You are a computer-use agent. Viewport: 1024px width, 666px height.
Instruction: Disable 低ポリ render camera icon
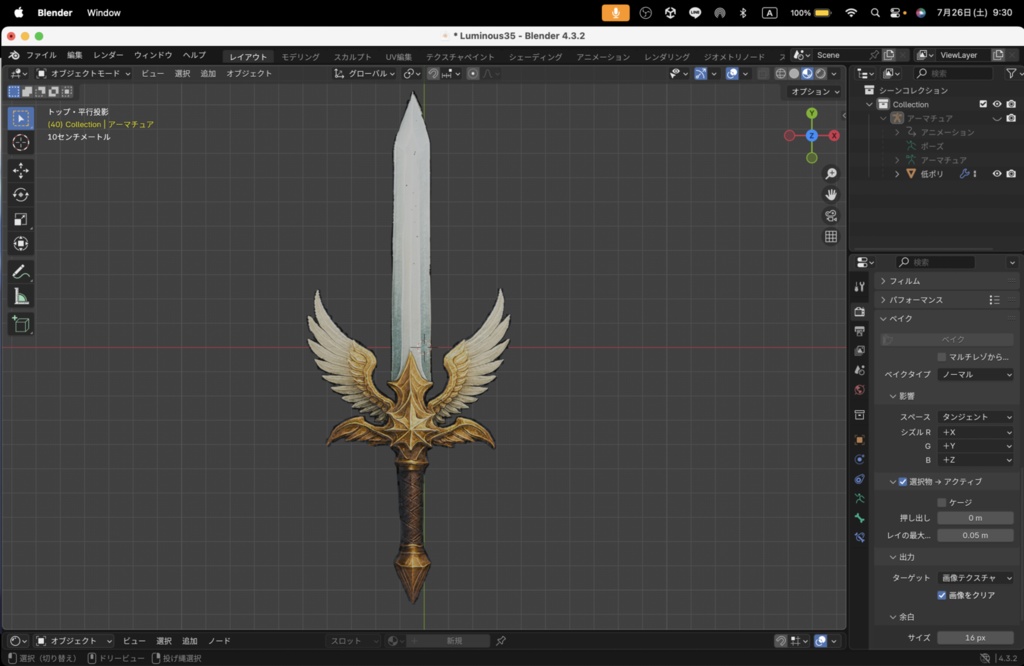[x=1011, y=174]
